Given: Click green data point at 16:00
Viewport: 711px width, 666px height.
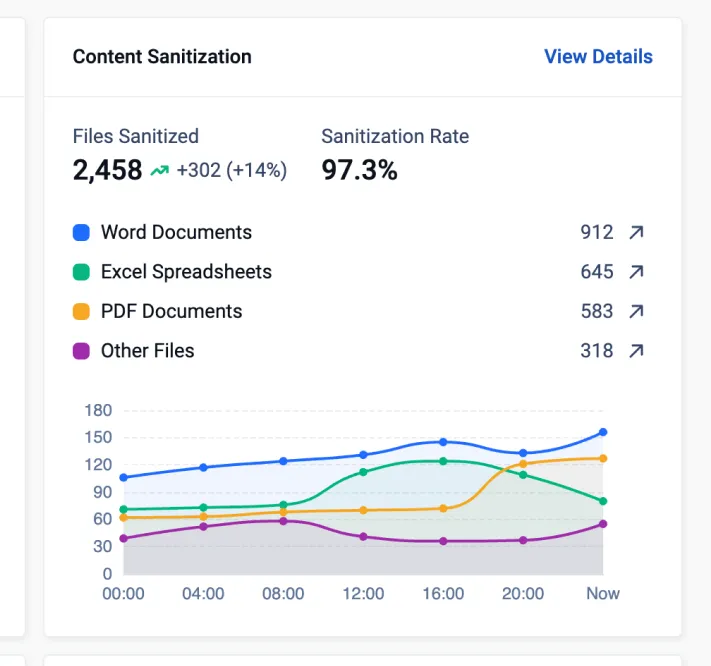Looking at the screenshot, I should [443, 461].
